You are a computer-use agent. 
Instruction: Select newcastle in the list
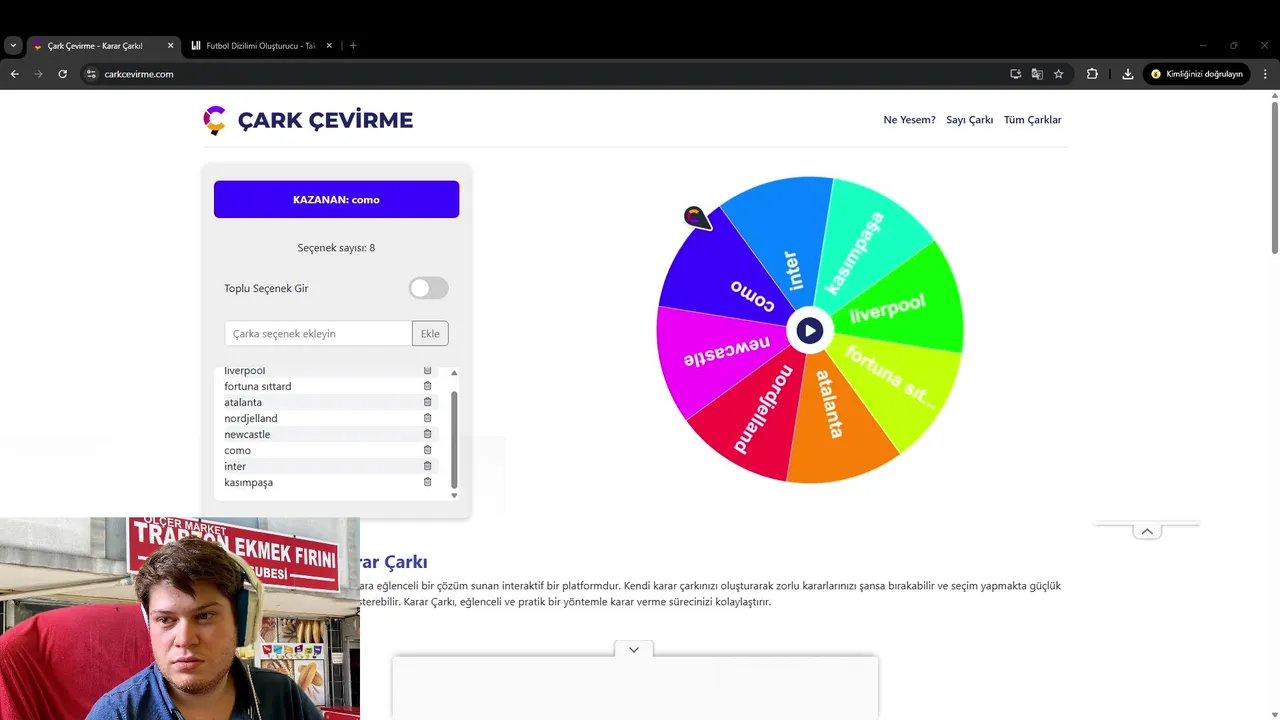click(x=247, y=434)
